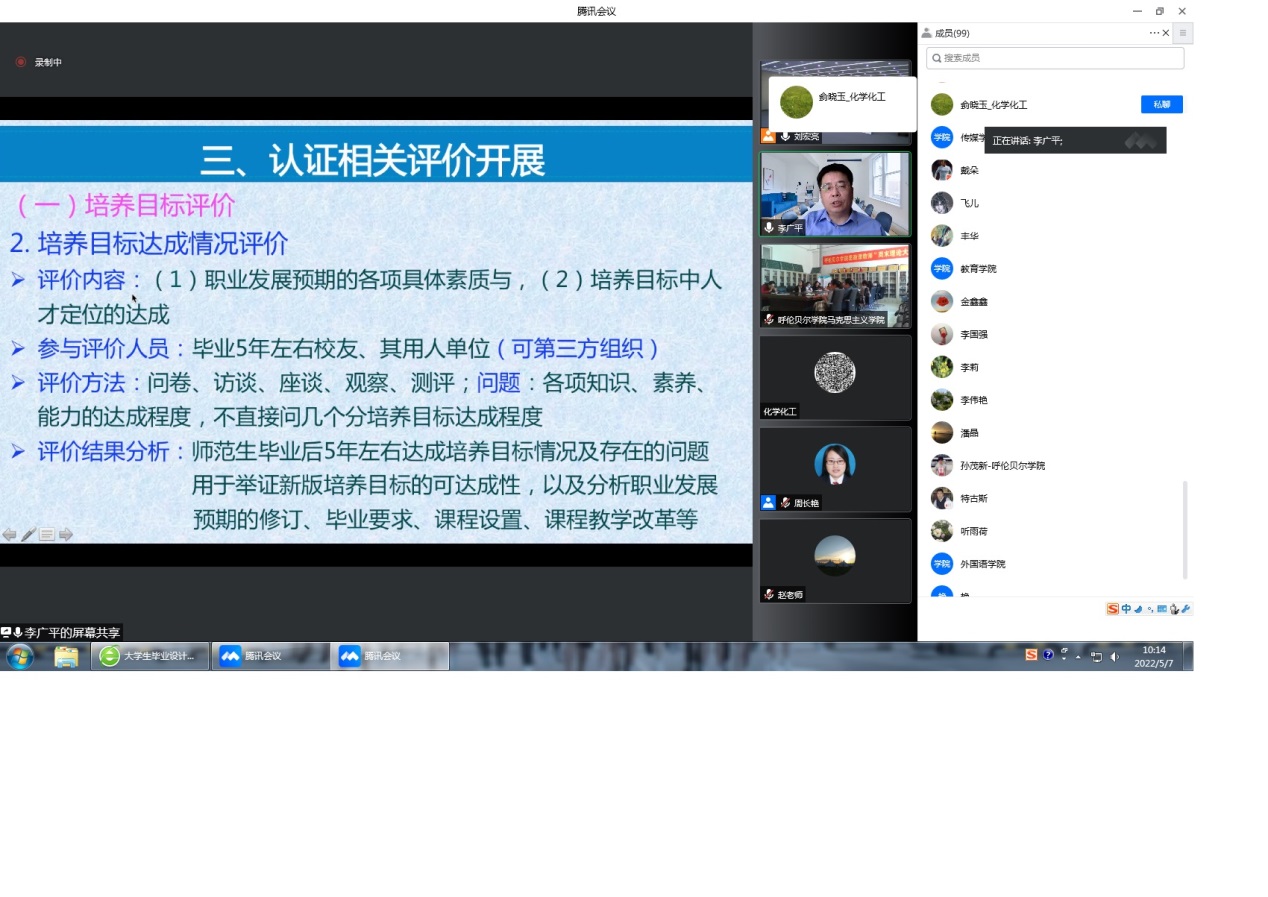Image resolution: width=1268 pixels, height=897 pixels.
Task: Open the members panel more options ellipsis
Action: click(1153, 33)
